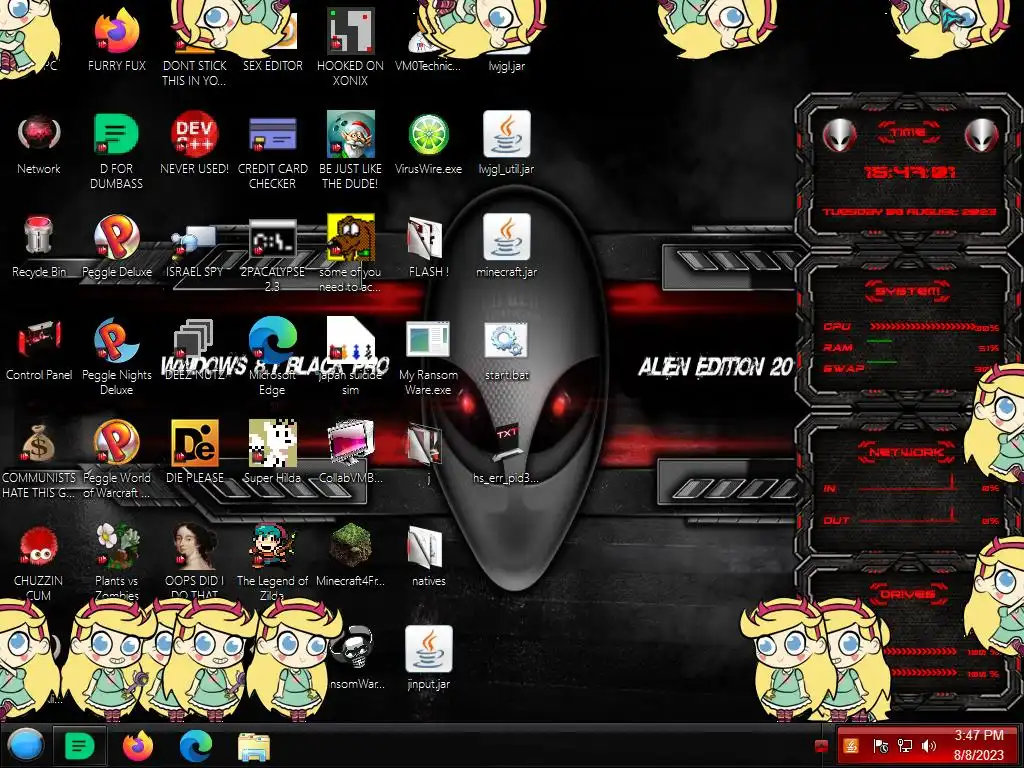Screen dimensions: 1024x768
Task: Click the TIME widget clock display
Action: pyautogui.click(x=909, y=172)
